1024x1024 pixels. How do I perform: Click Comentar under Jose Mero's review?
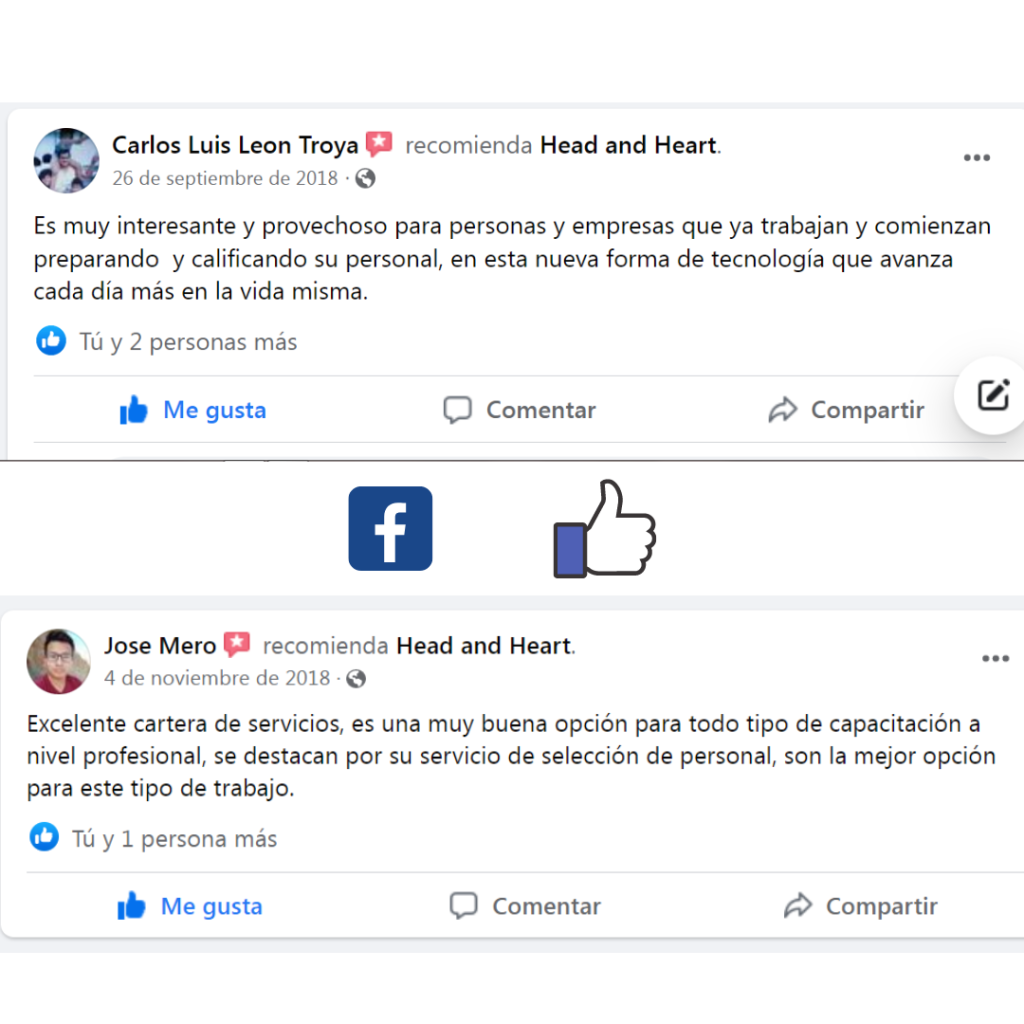pyautogui.click(x=525, y=906)
